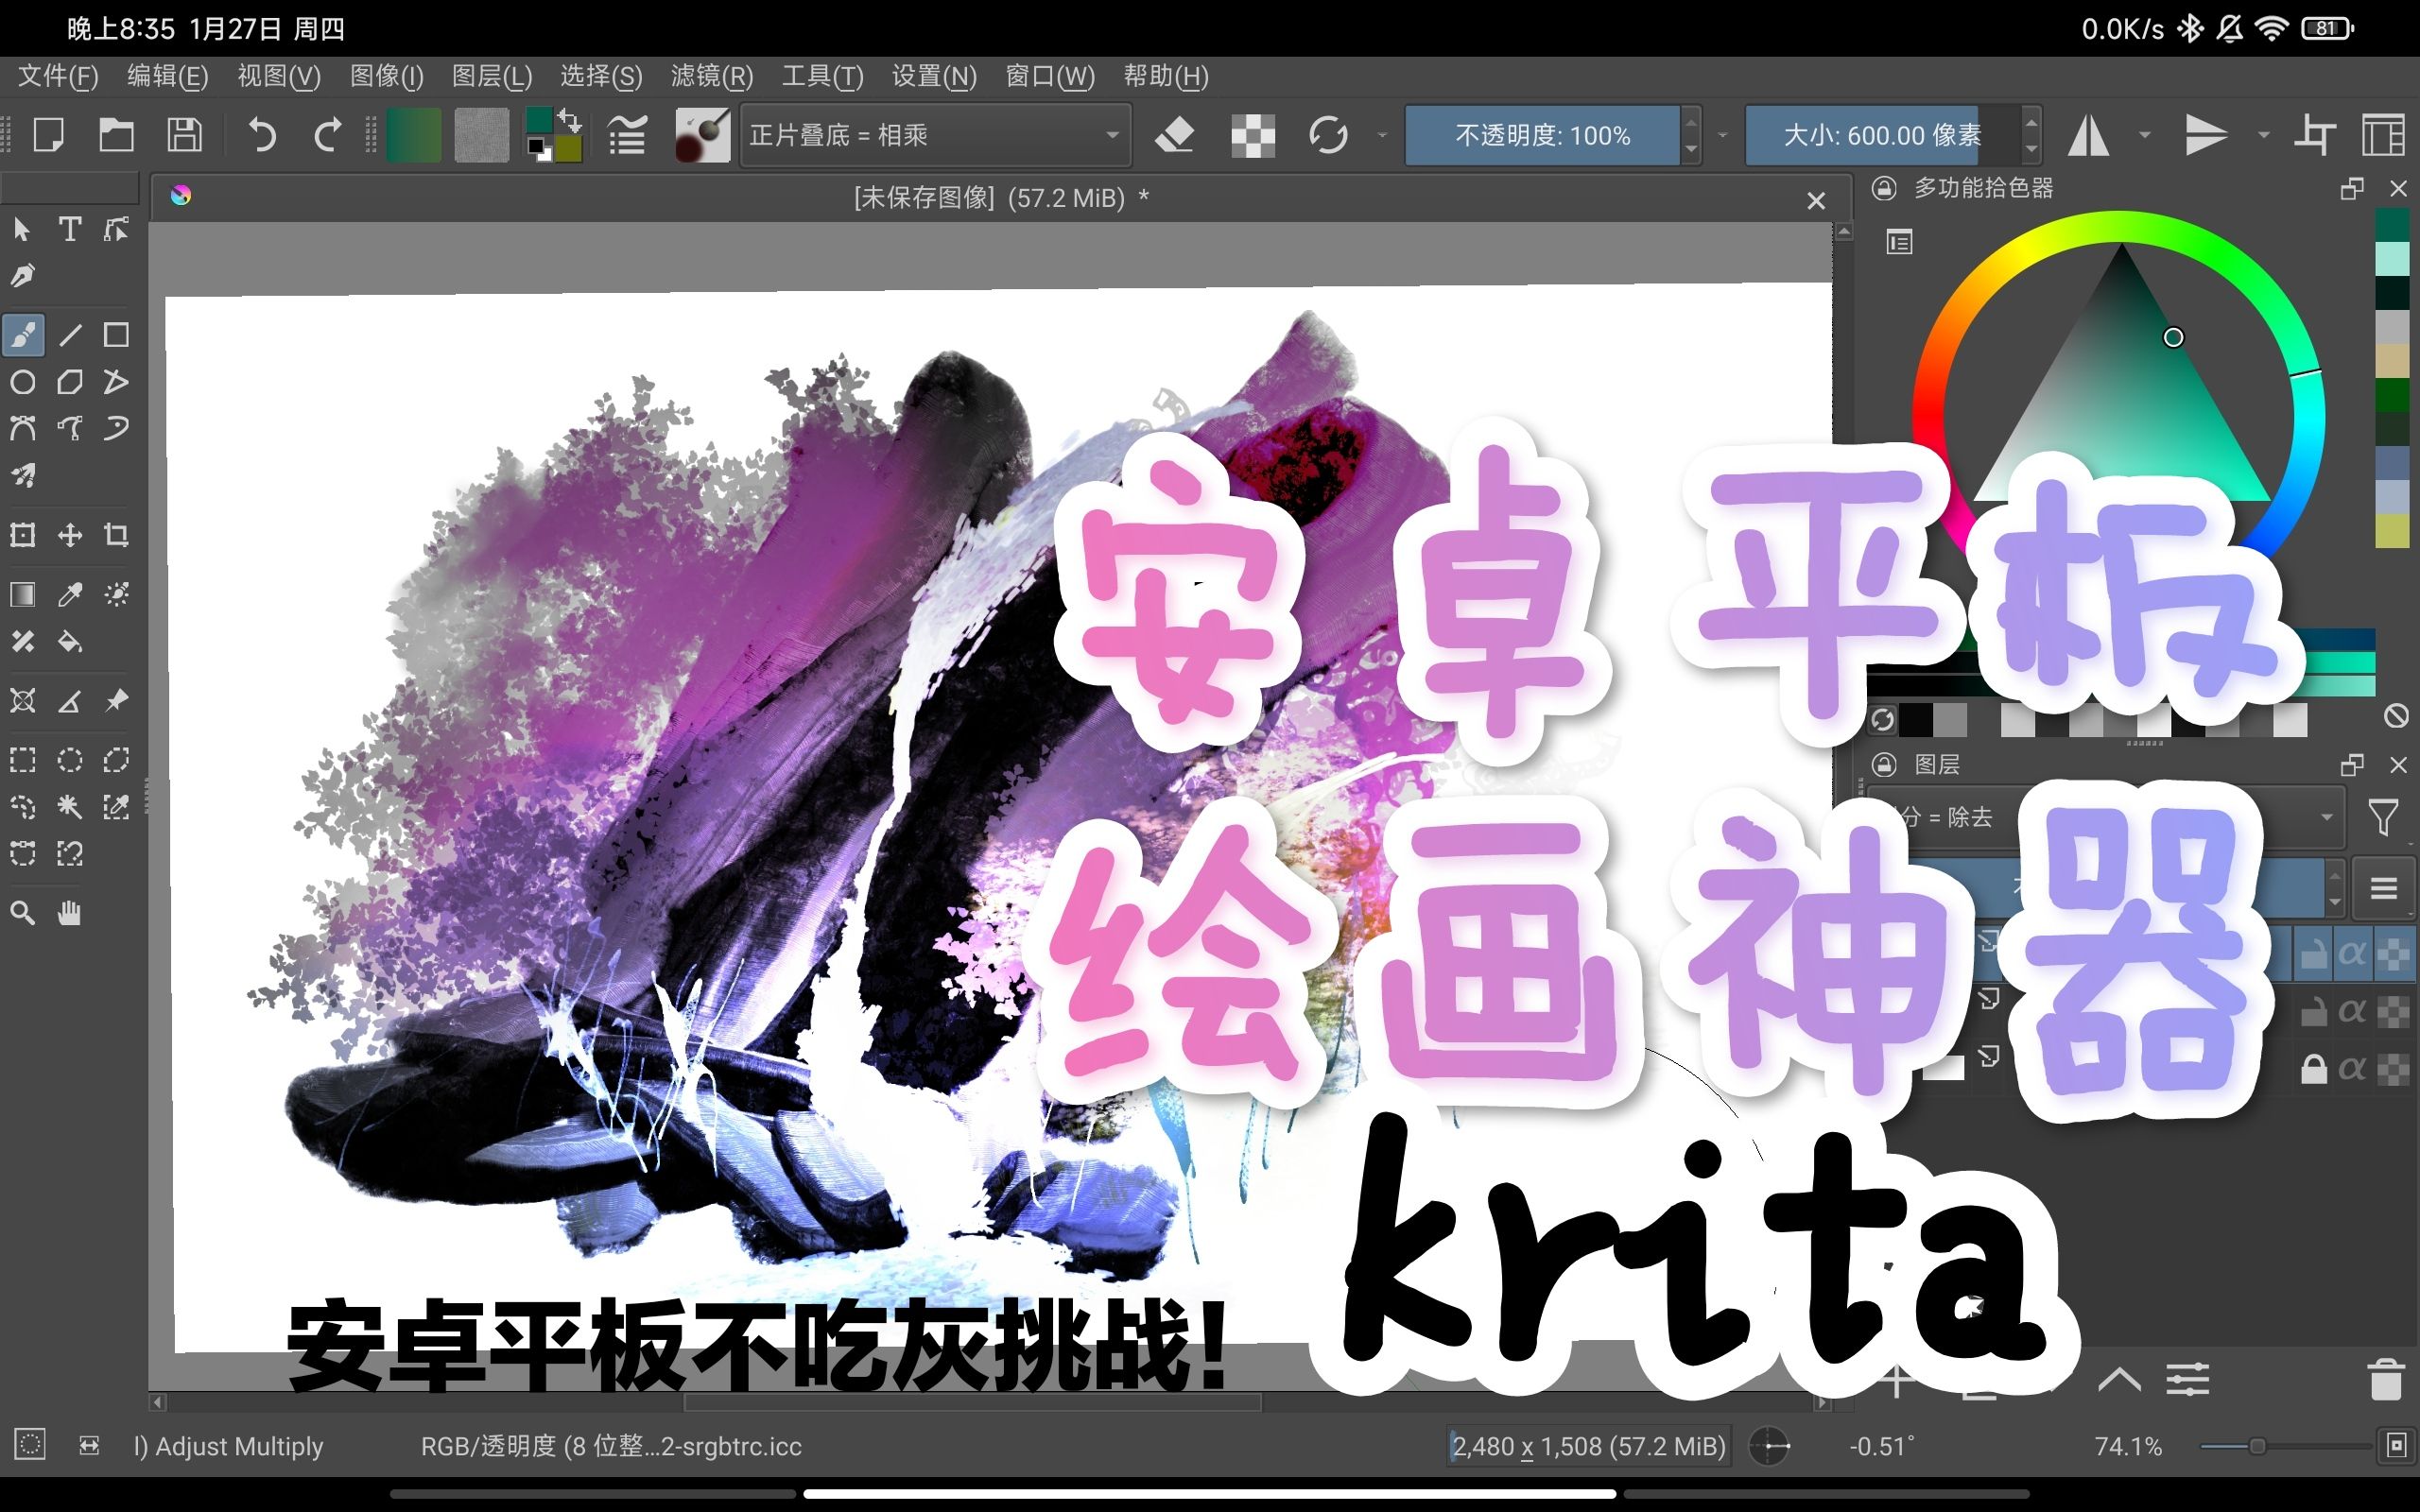Screen dimensions: 2420x1512
Task: Select the Color Picker eyedropper tool
Action: [x=69, y=595]
